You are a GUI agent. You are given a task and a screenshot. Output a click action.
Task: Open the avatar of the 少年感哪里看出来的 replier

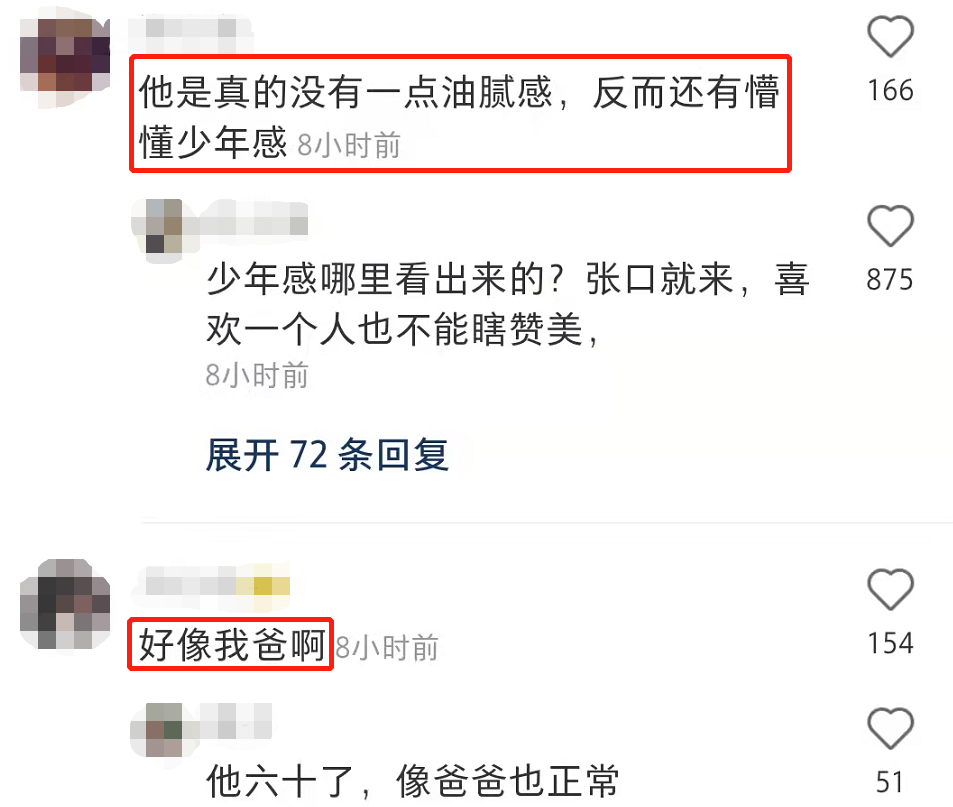pos(157,226)
